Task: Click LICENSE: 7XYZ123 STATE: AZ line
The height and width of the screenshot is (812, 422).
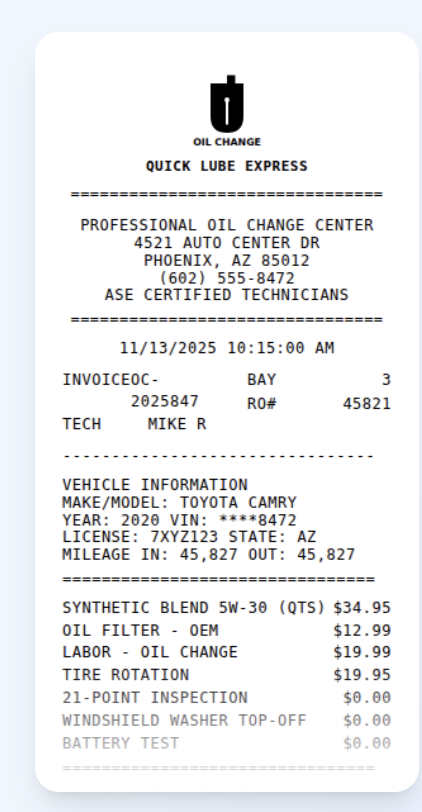Action: click(x=189, y=537)
